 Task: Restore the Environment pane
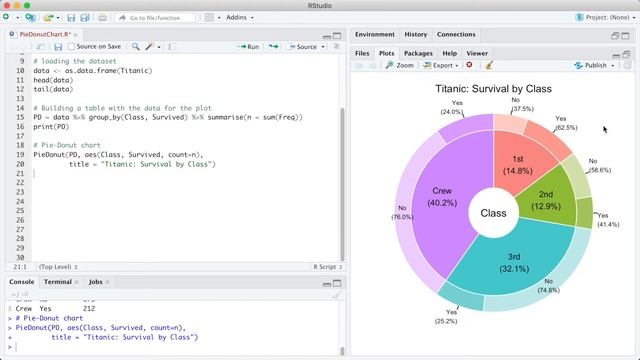(615, 36)
